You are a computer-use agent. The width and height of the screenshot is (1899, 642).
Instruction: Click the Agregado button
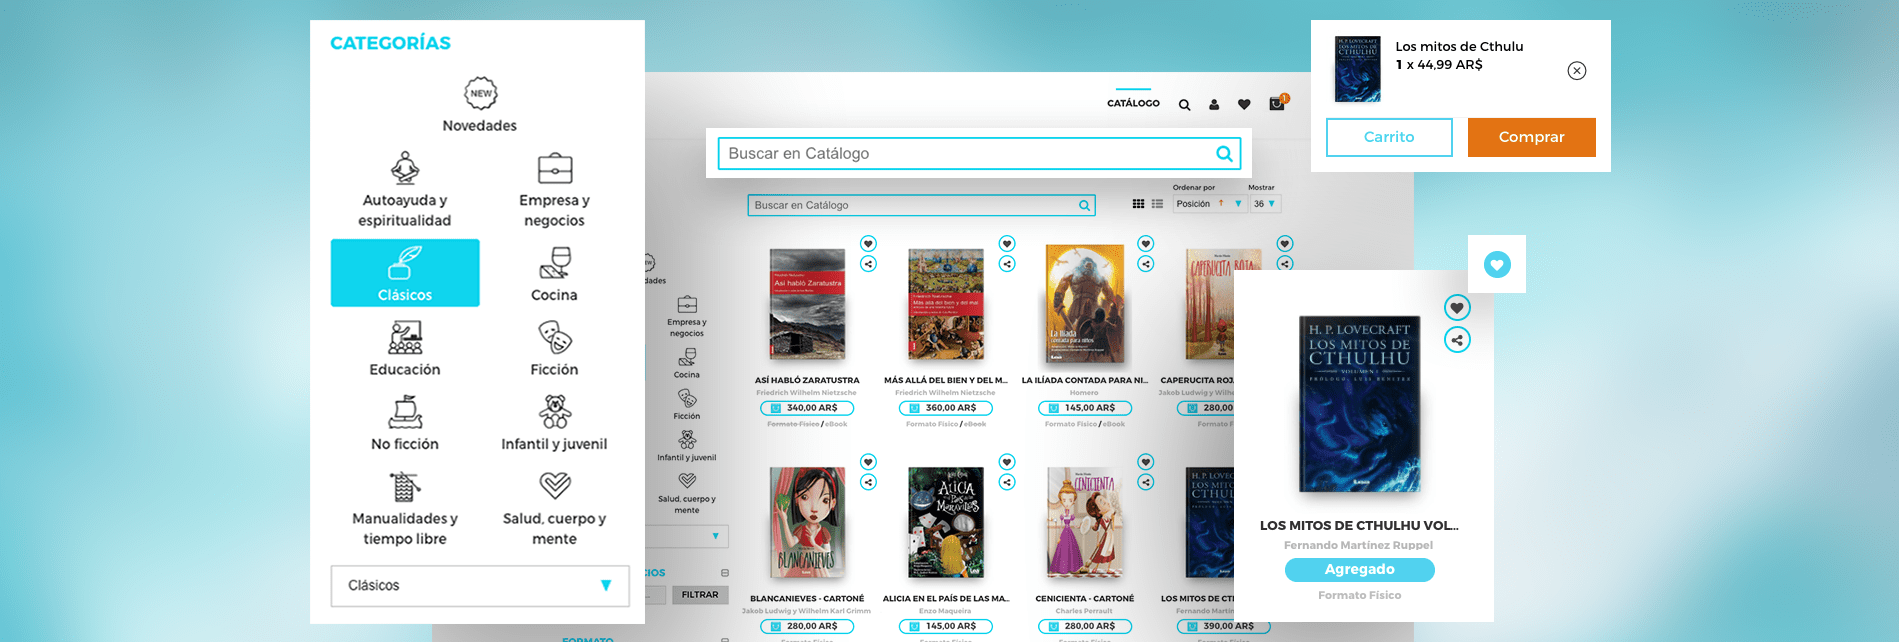tap(1360, 570)
